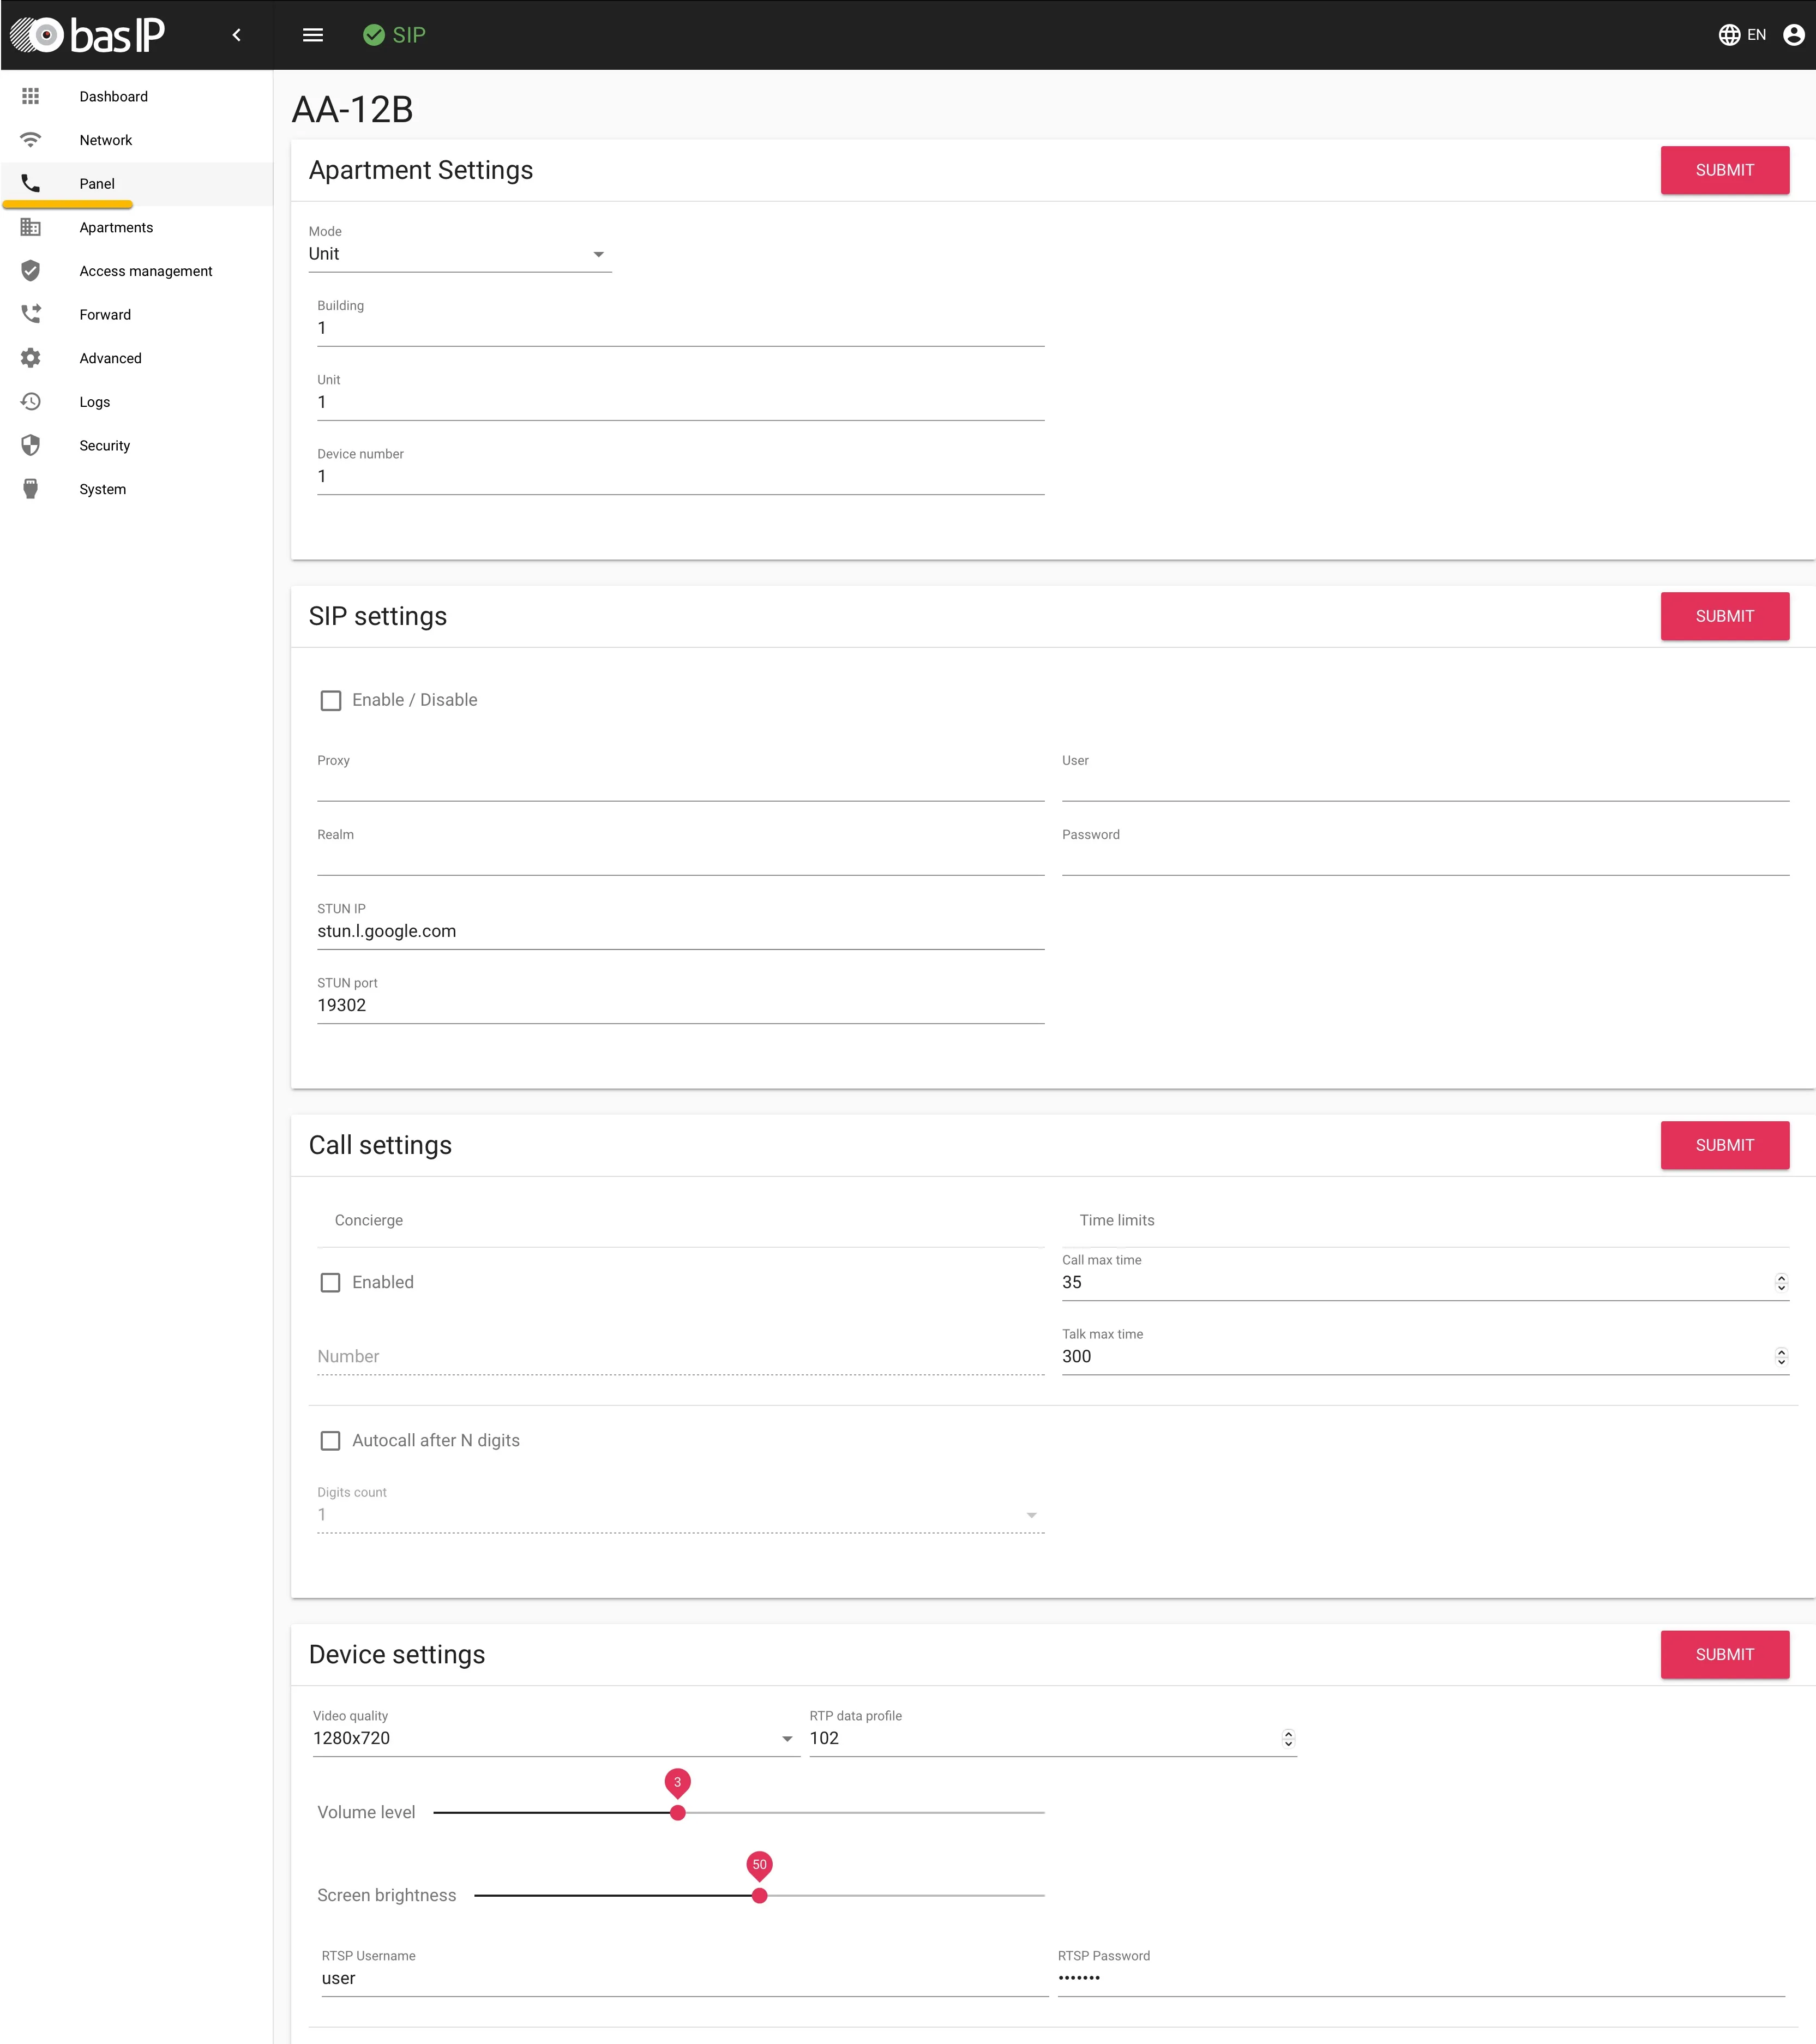The image size is (1816, 2044).
Task: Click the Forward call icon
Action: coord(31,314)
